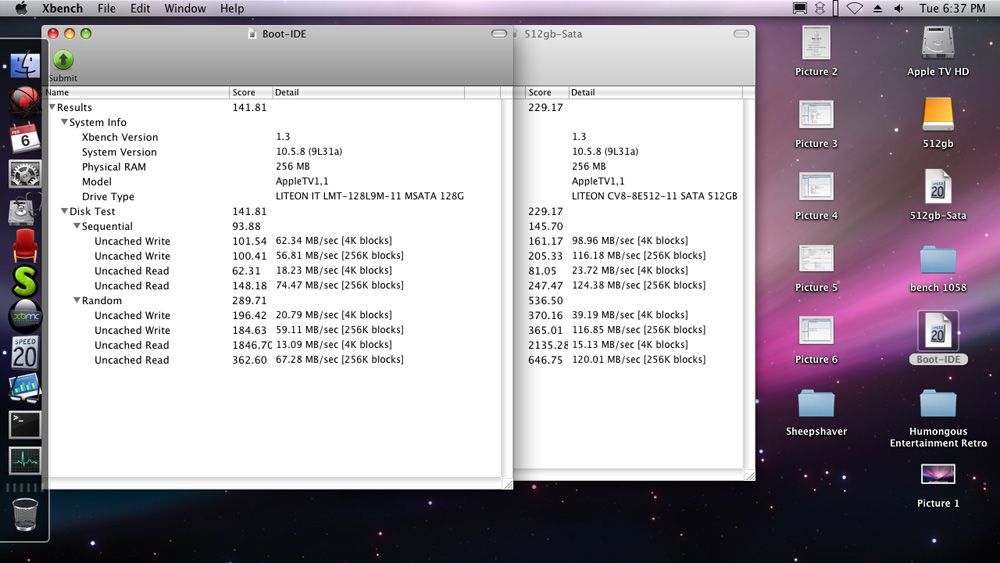This screenshot has height=563, width=1000.
Task: Click the Tue 6:37 PM clock
Action: coord(952,8)
